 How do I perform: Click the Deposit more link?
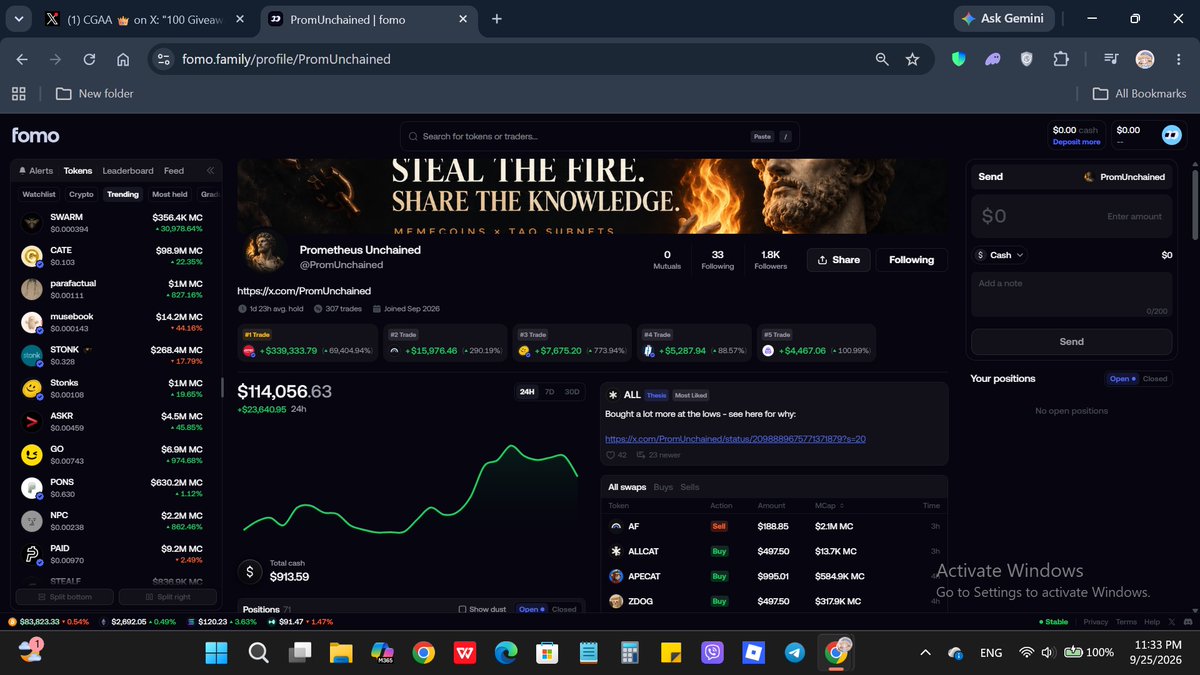(x=1076, y=142)
